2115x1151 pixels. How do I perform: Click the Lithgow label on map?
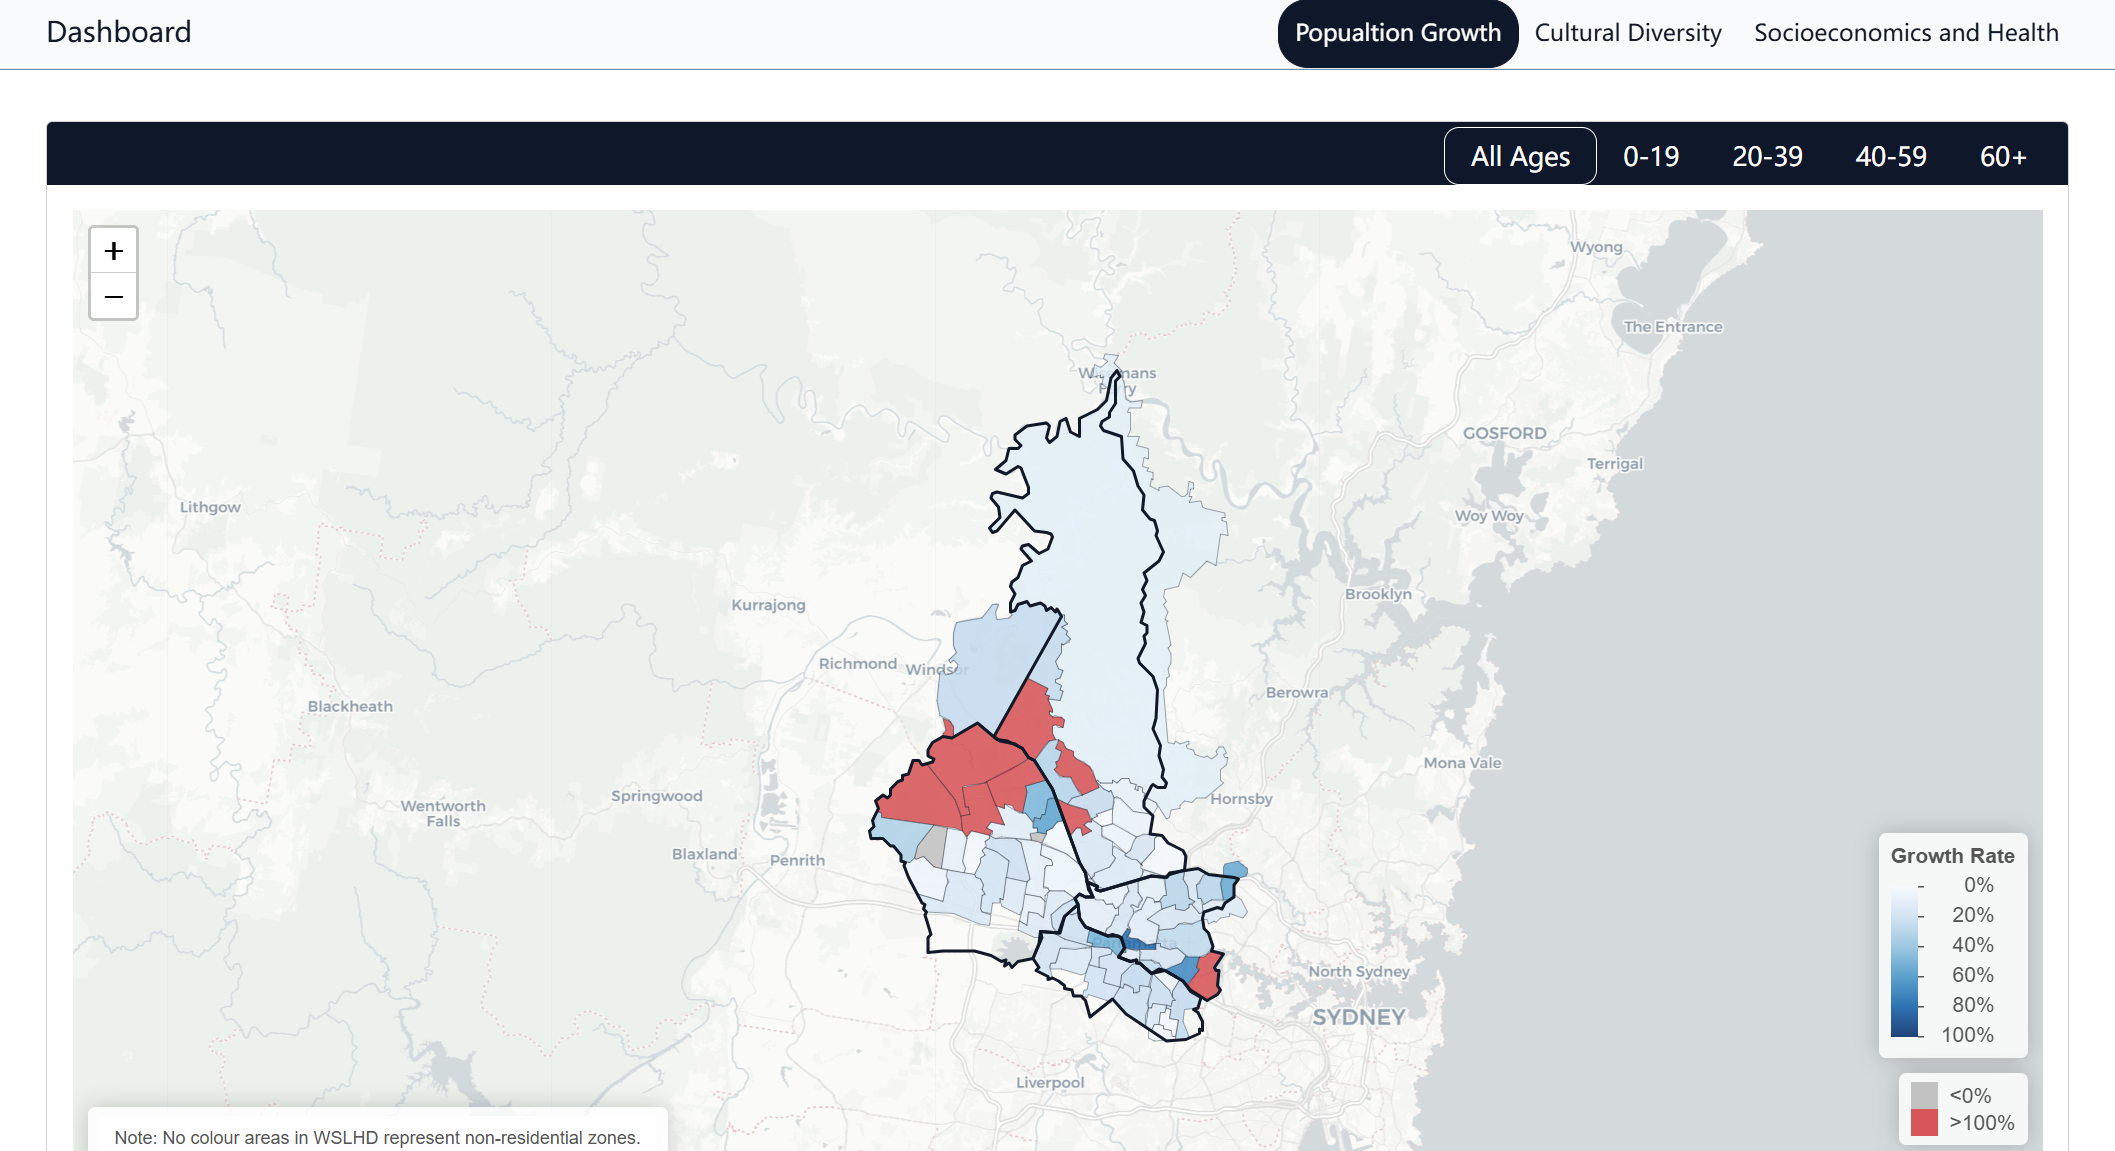210,507
